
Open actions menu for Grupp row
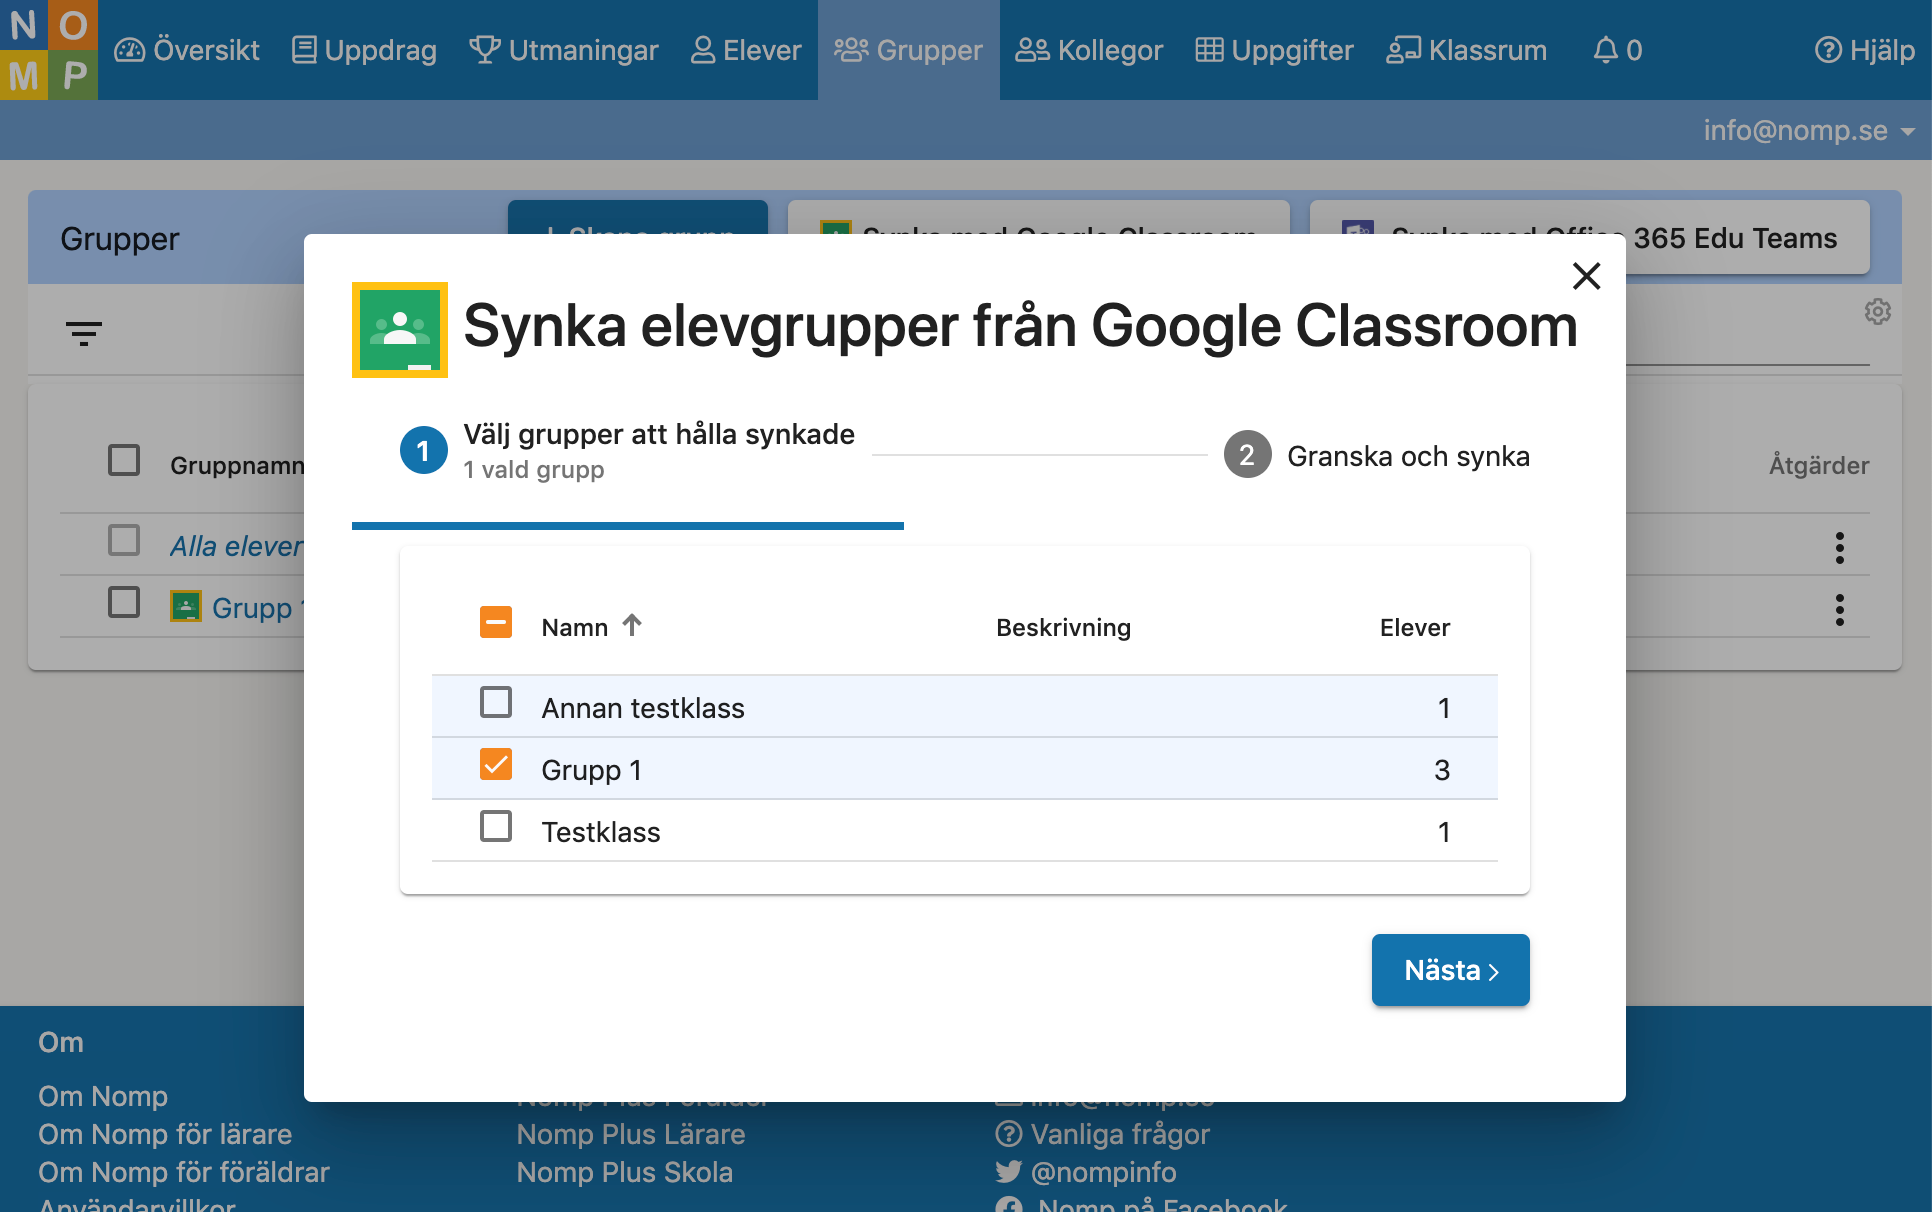click(x=1839, y=609)
